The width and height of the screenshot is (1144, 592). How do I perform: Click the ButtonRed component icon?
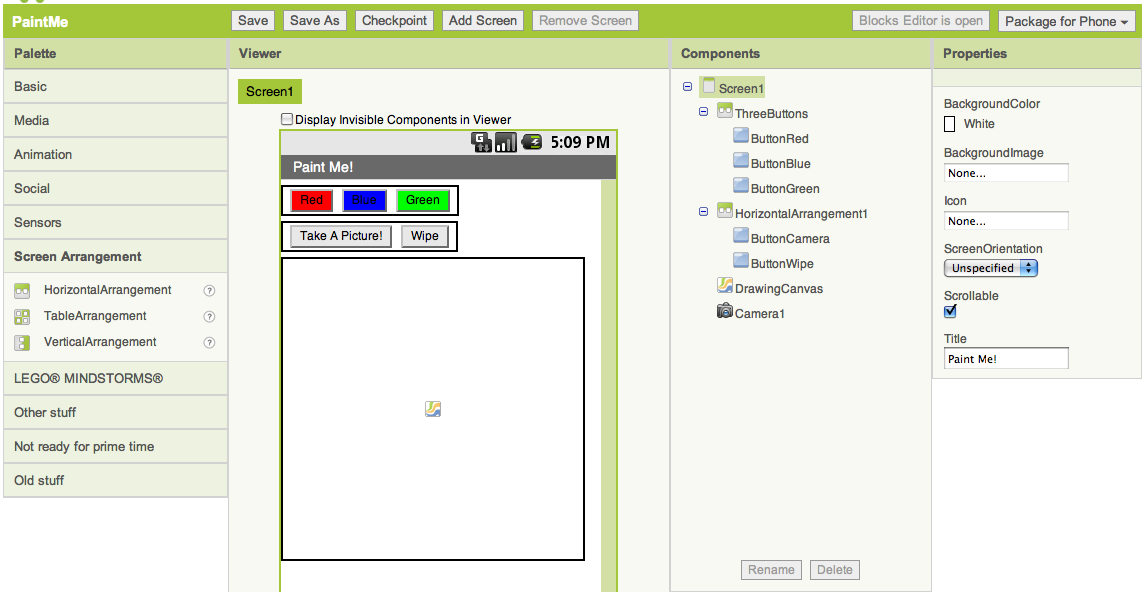point(741,137)
